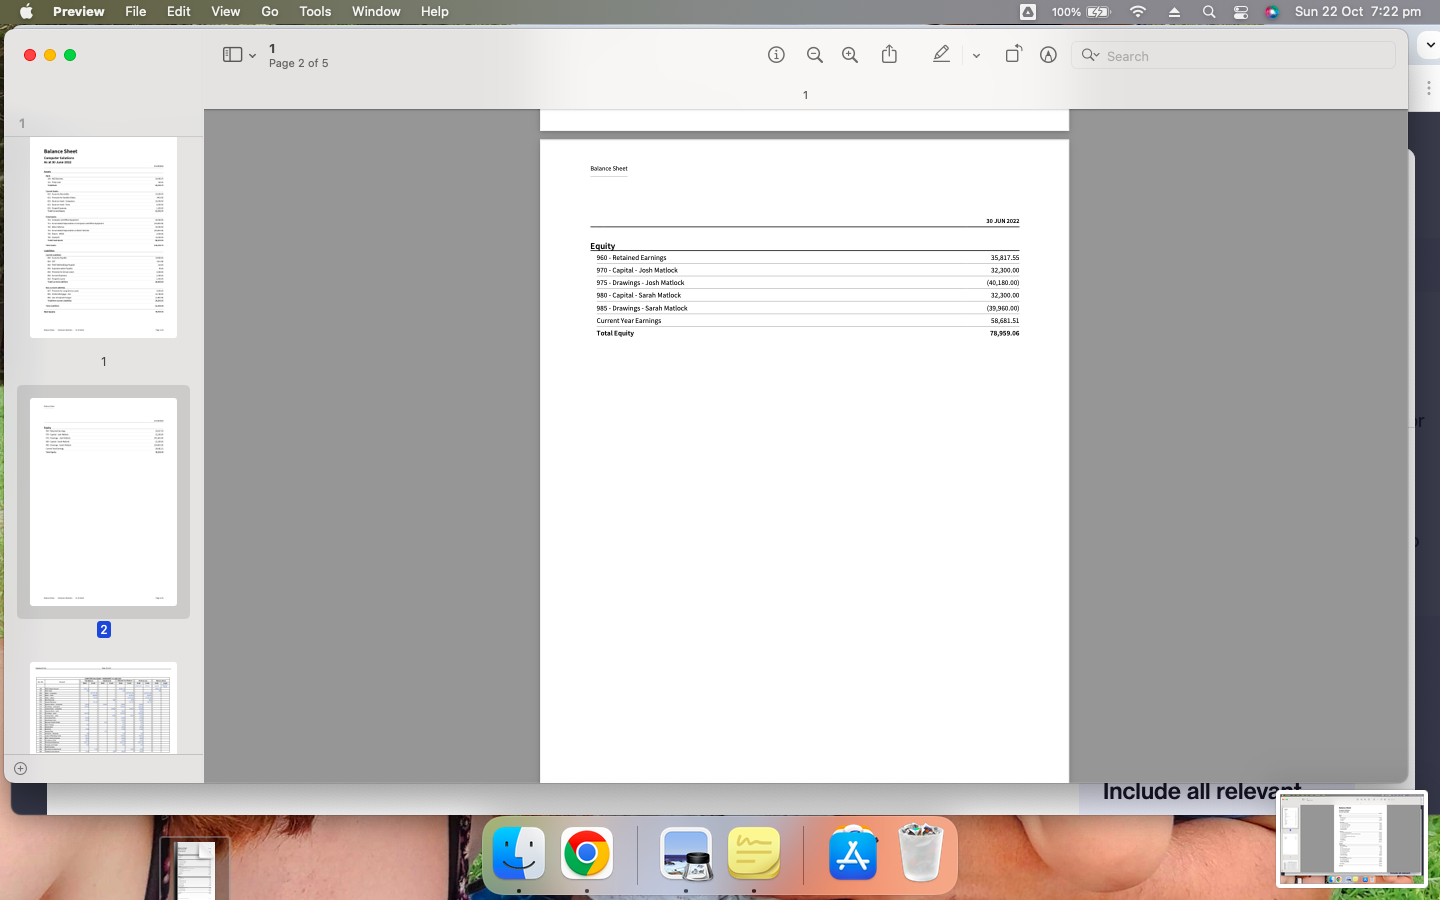Click the Zoom Out magnifier icon
This screenshot has width=1440, height=900.
(x=814, y=55)
